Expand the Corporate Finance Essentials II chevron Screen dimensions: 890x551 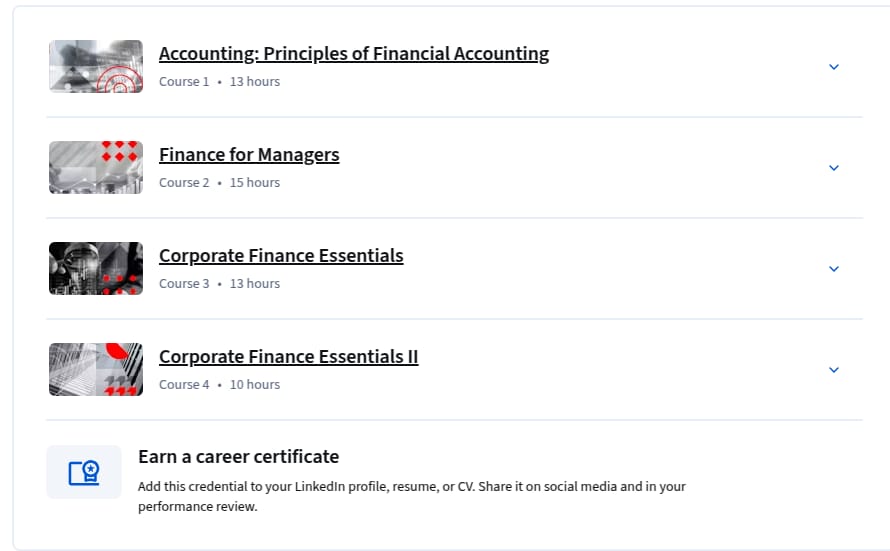click(x=834, y=370)
